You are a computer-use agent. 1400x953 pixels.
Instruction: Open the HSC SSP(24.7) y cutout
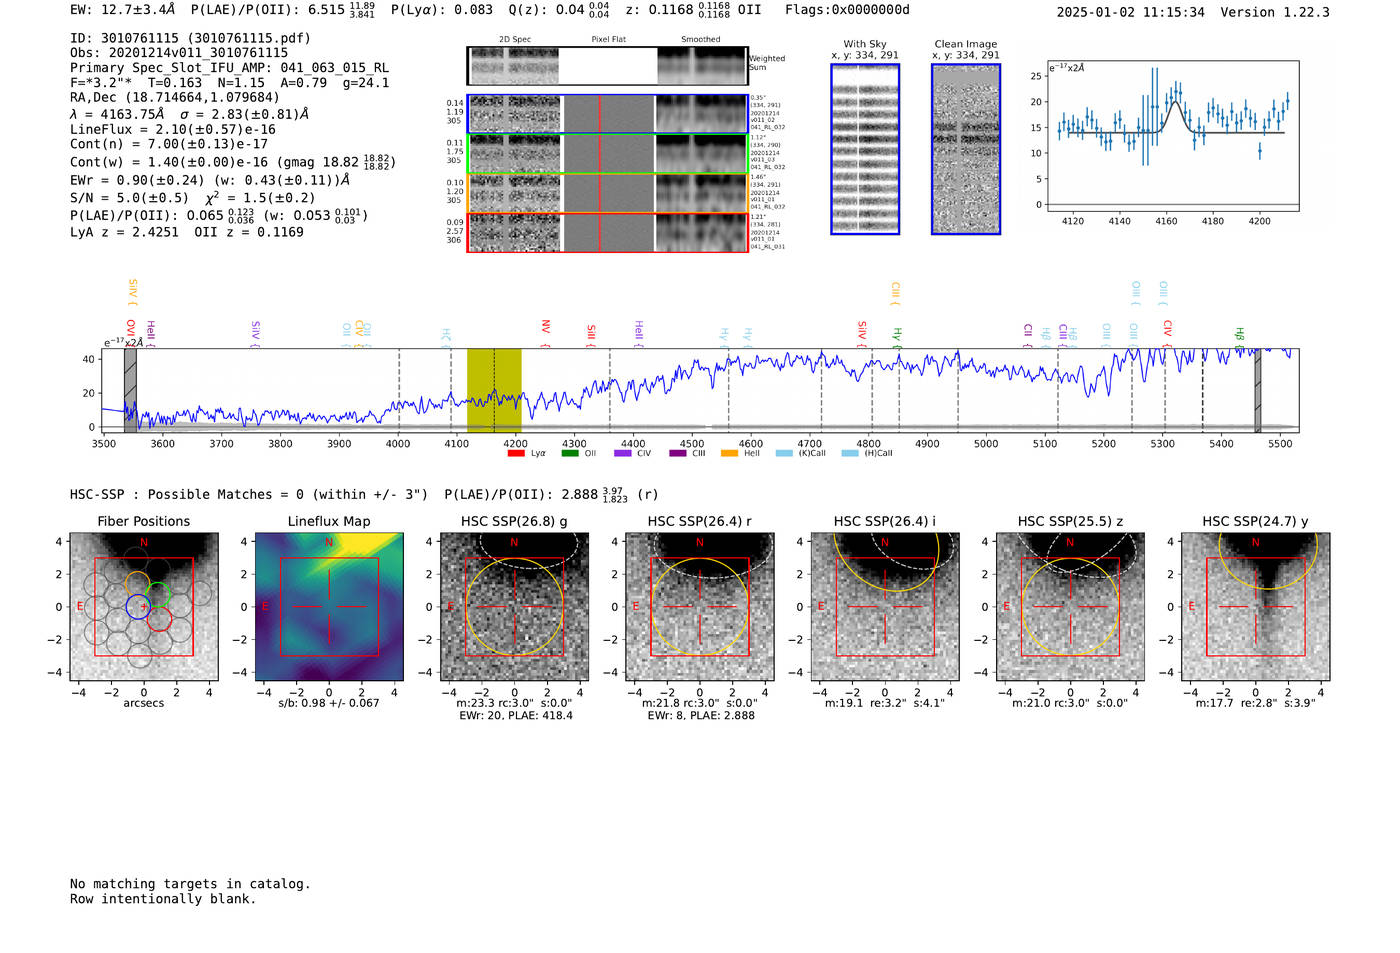(1256, 607)
